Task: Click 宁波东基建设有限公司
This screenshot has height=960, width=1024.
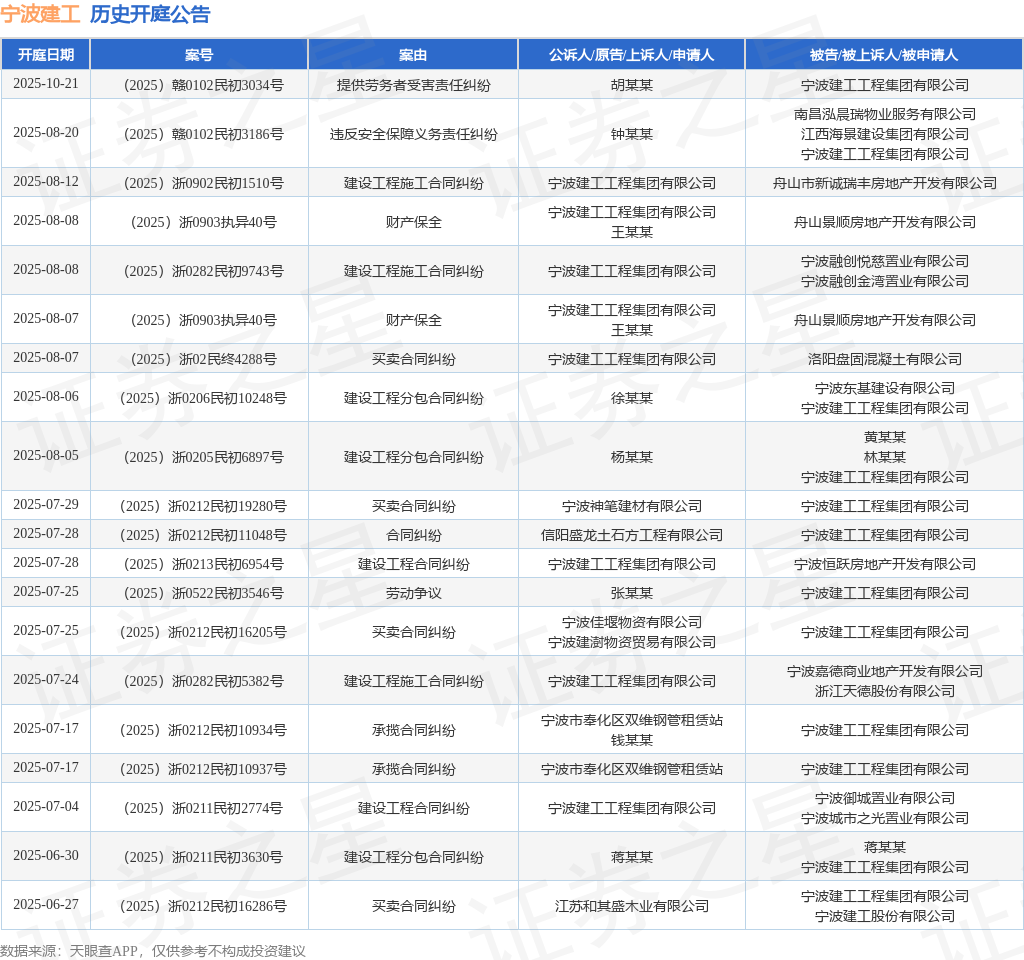Action: point(885,389)
